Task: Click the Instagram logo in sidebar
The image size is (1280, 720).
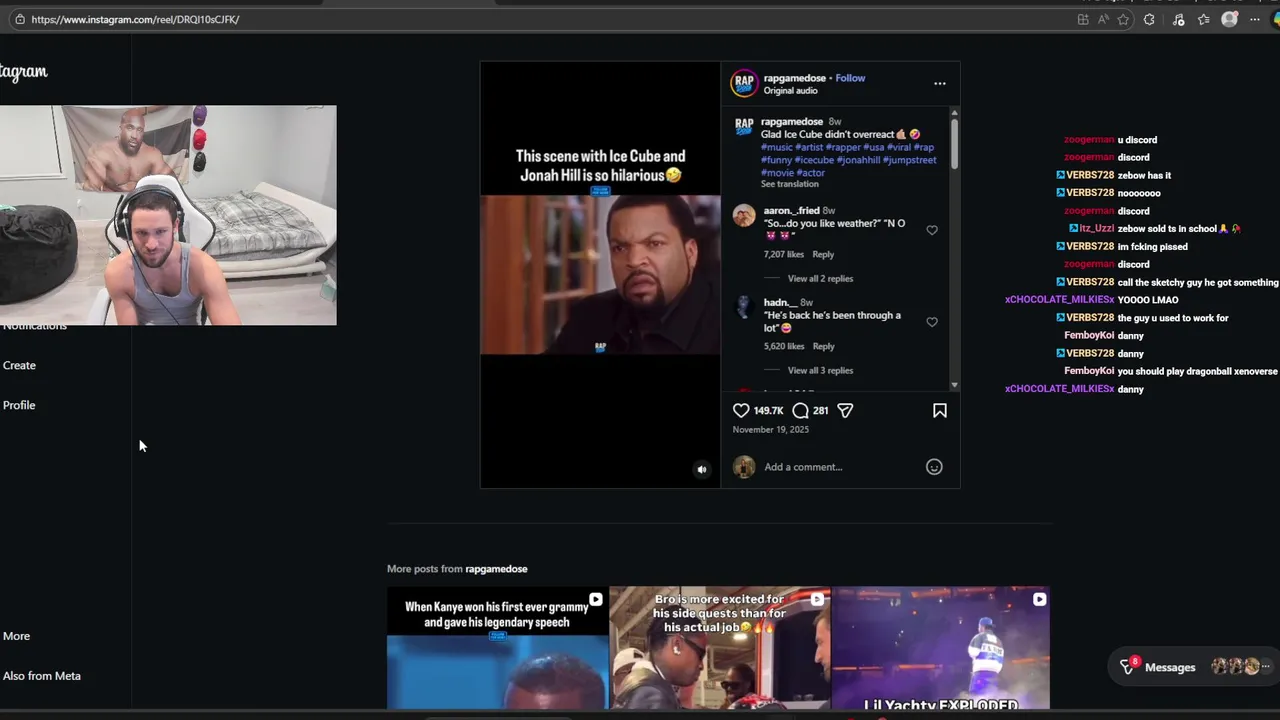Action: [x=24, y=72]
